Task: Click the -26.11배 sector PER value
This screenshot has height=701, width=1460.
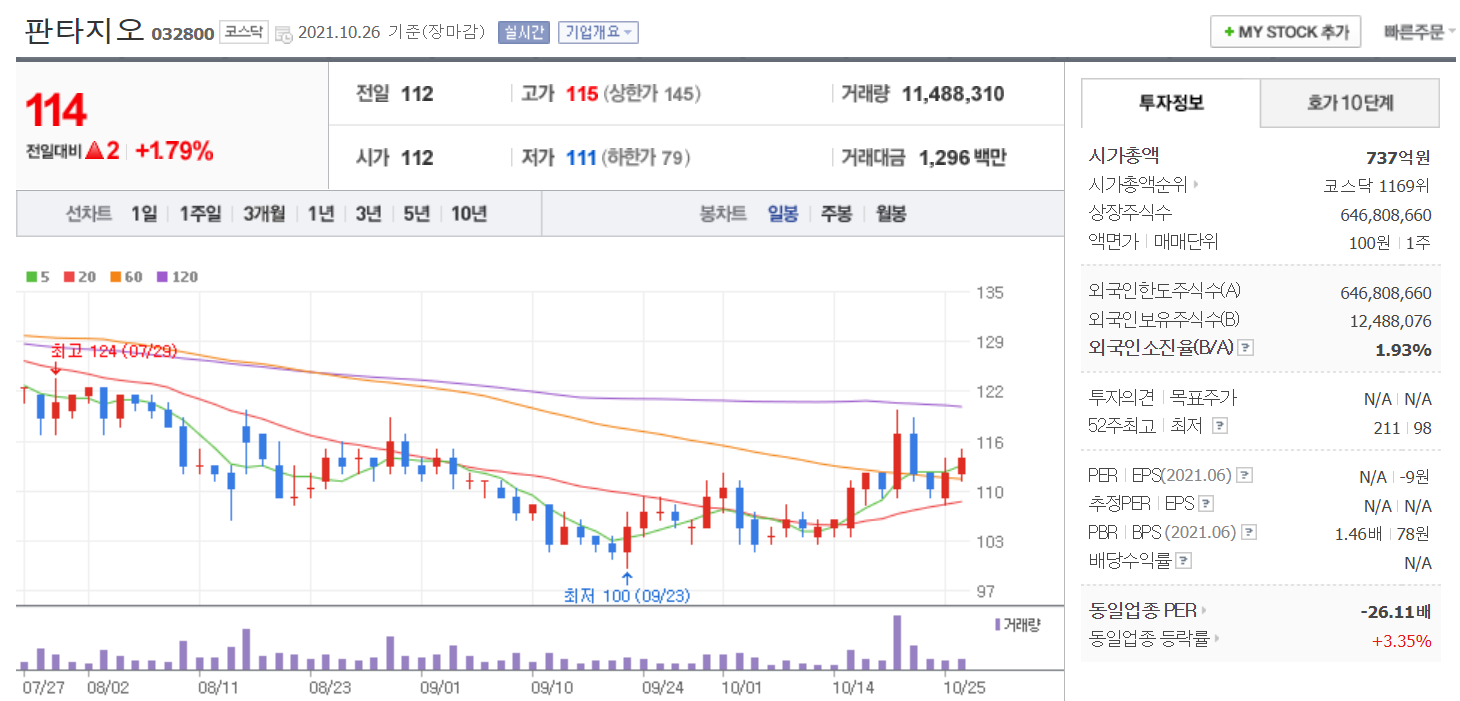Action: coord(1396,611)
